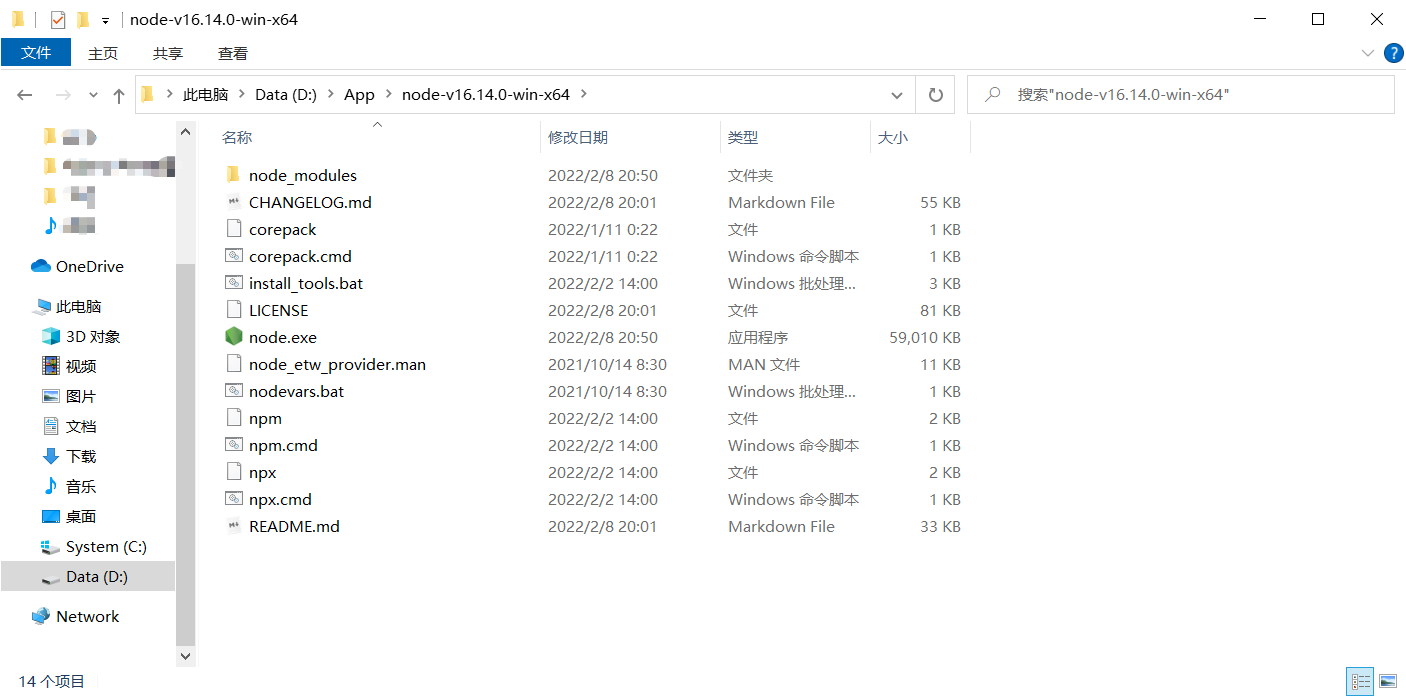
Task: Expand chevron after App in address bar
Action: click(x=388, y=95)
